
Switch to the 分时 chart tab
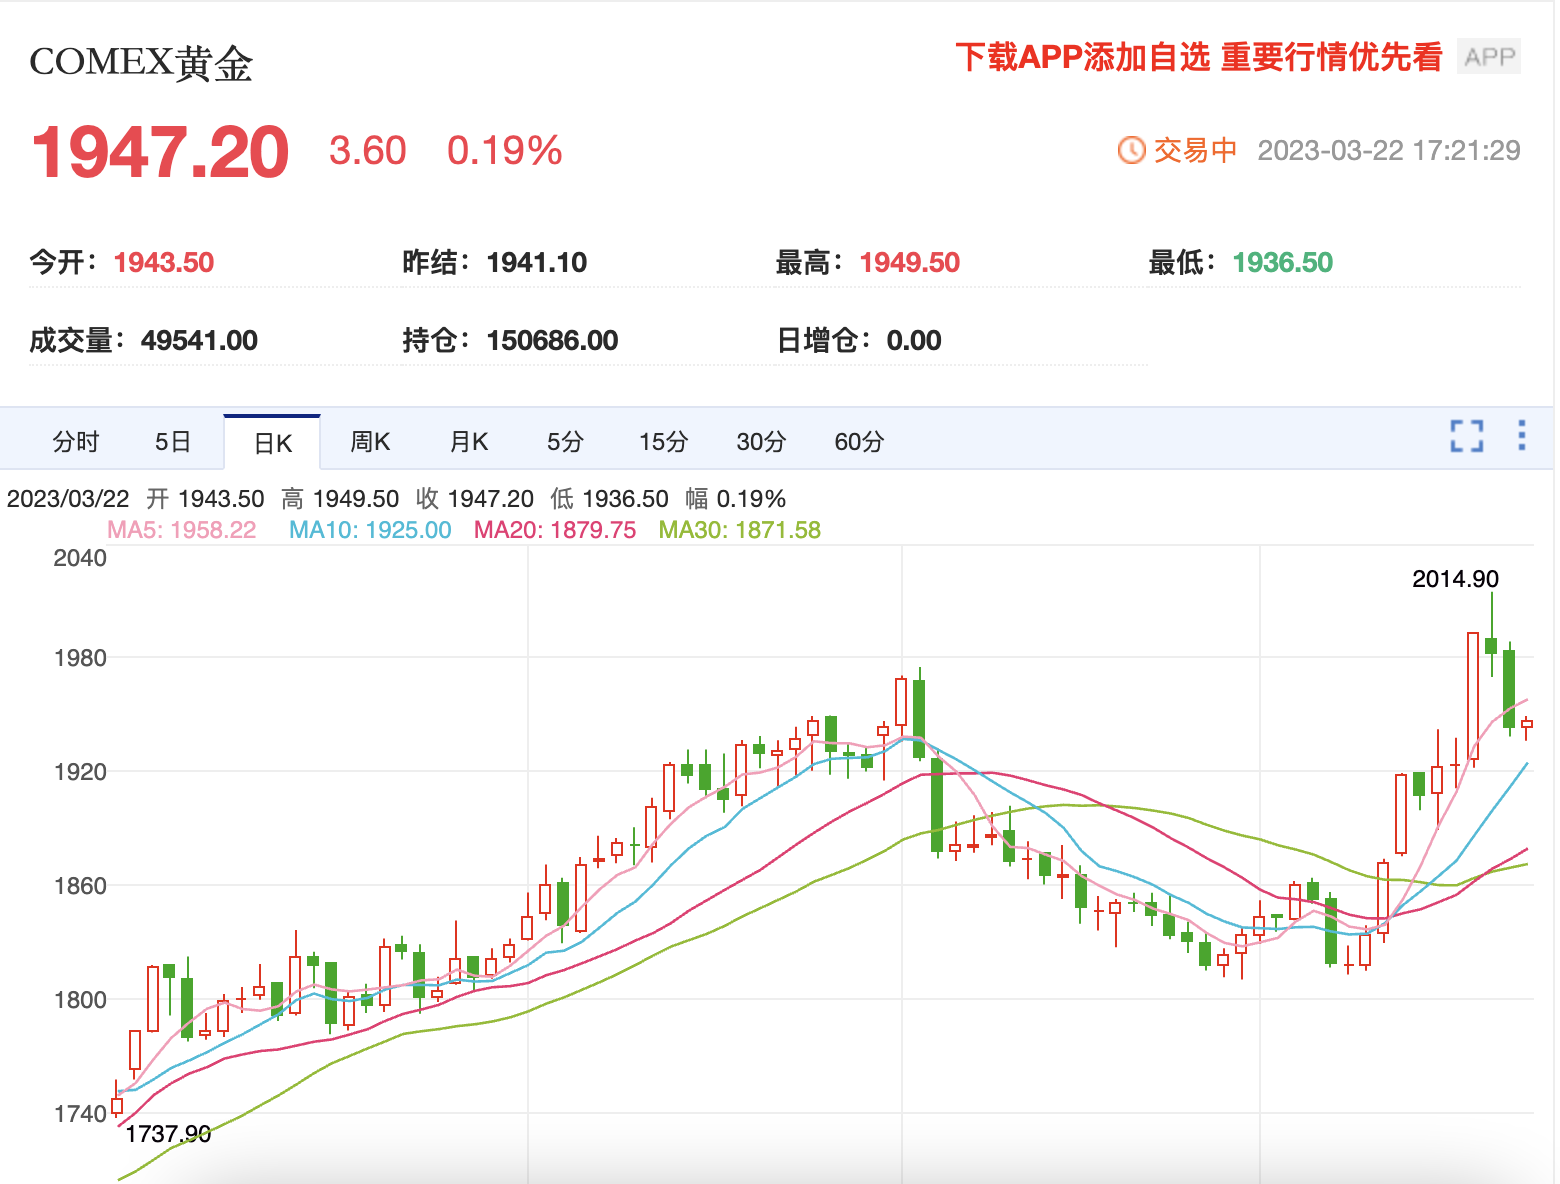pos(75,440)
